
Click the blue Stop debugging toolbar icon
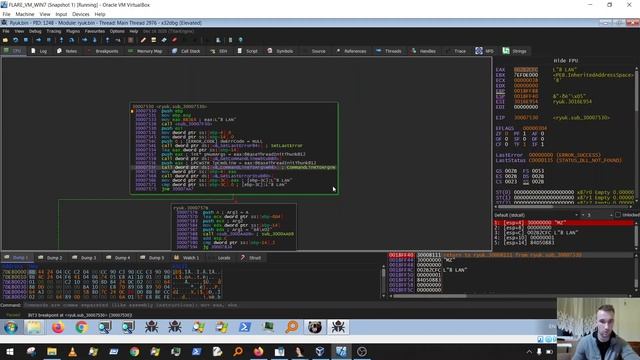pos(26,40)
